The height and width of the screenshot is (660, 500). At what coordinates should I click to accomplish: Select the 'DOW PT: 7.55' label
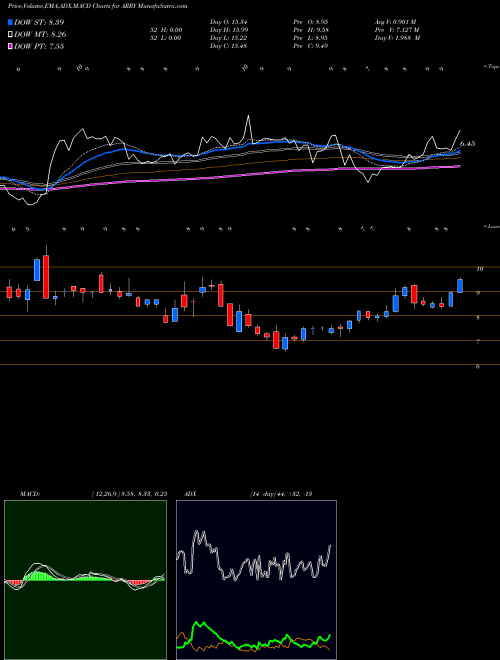point(39,46)
